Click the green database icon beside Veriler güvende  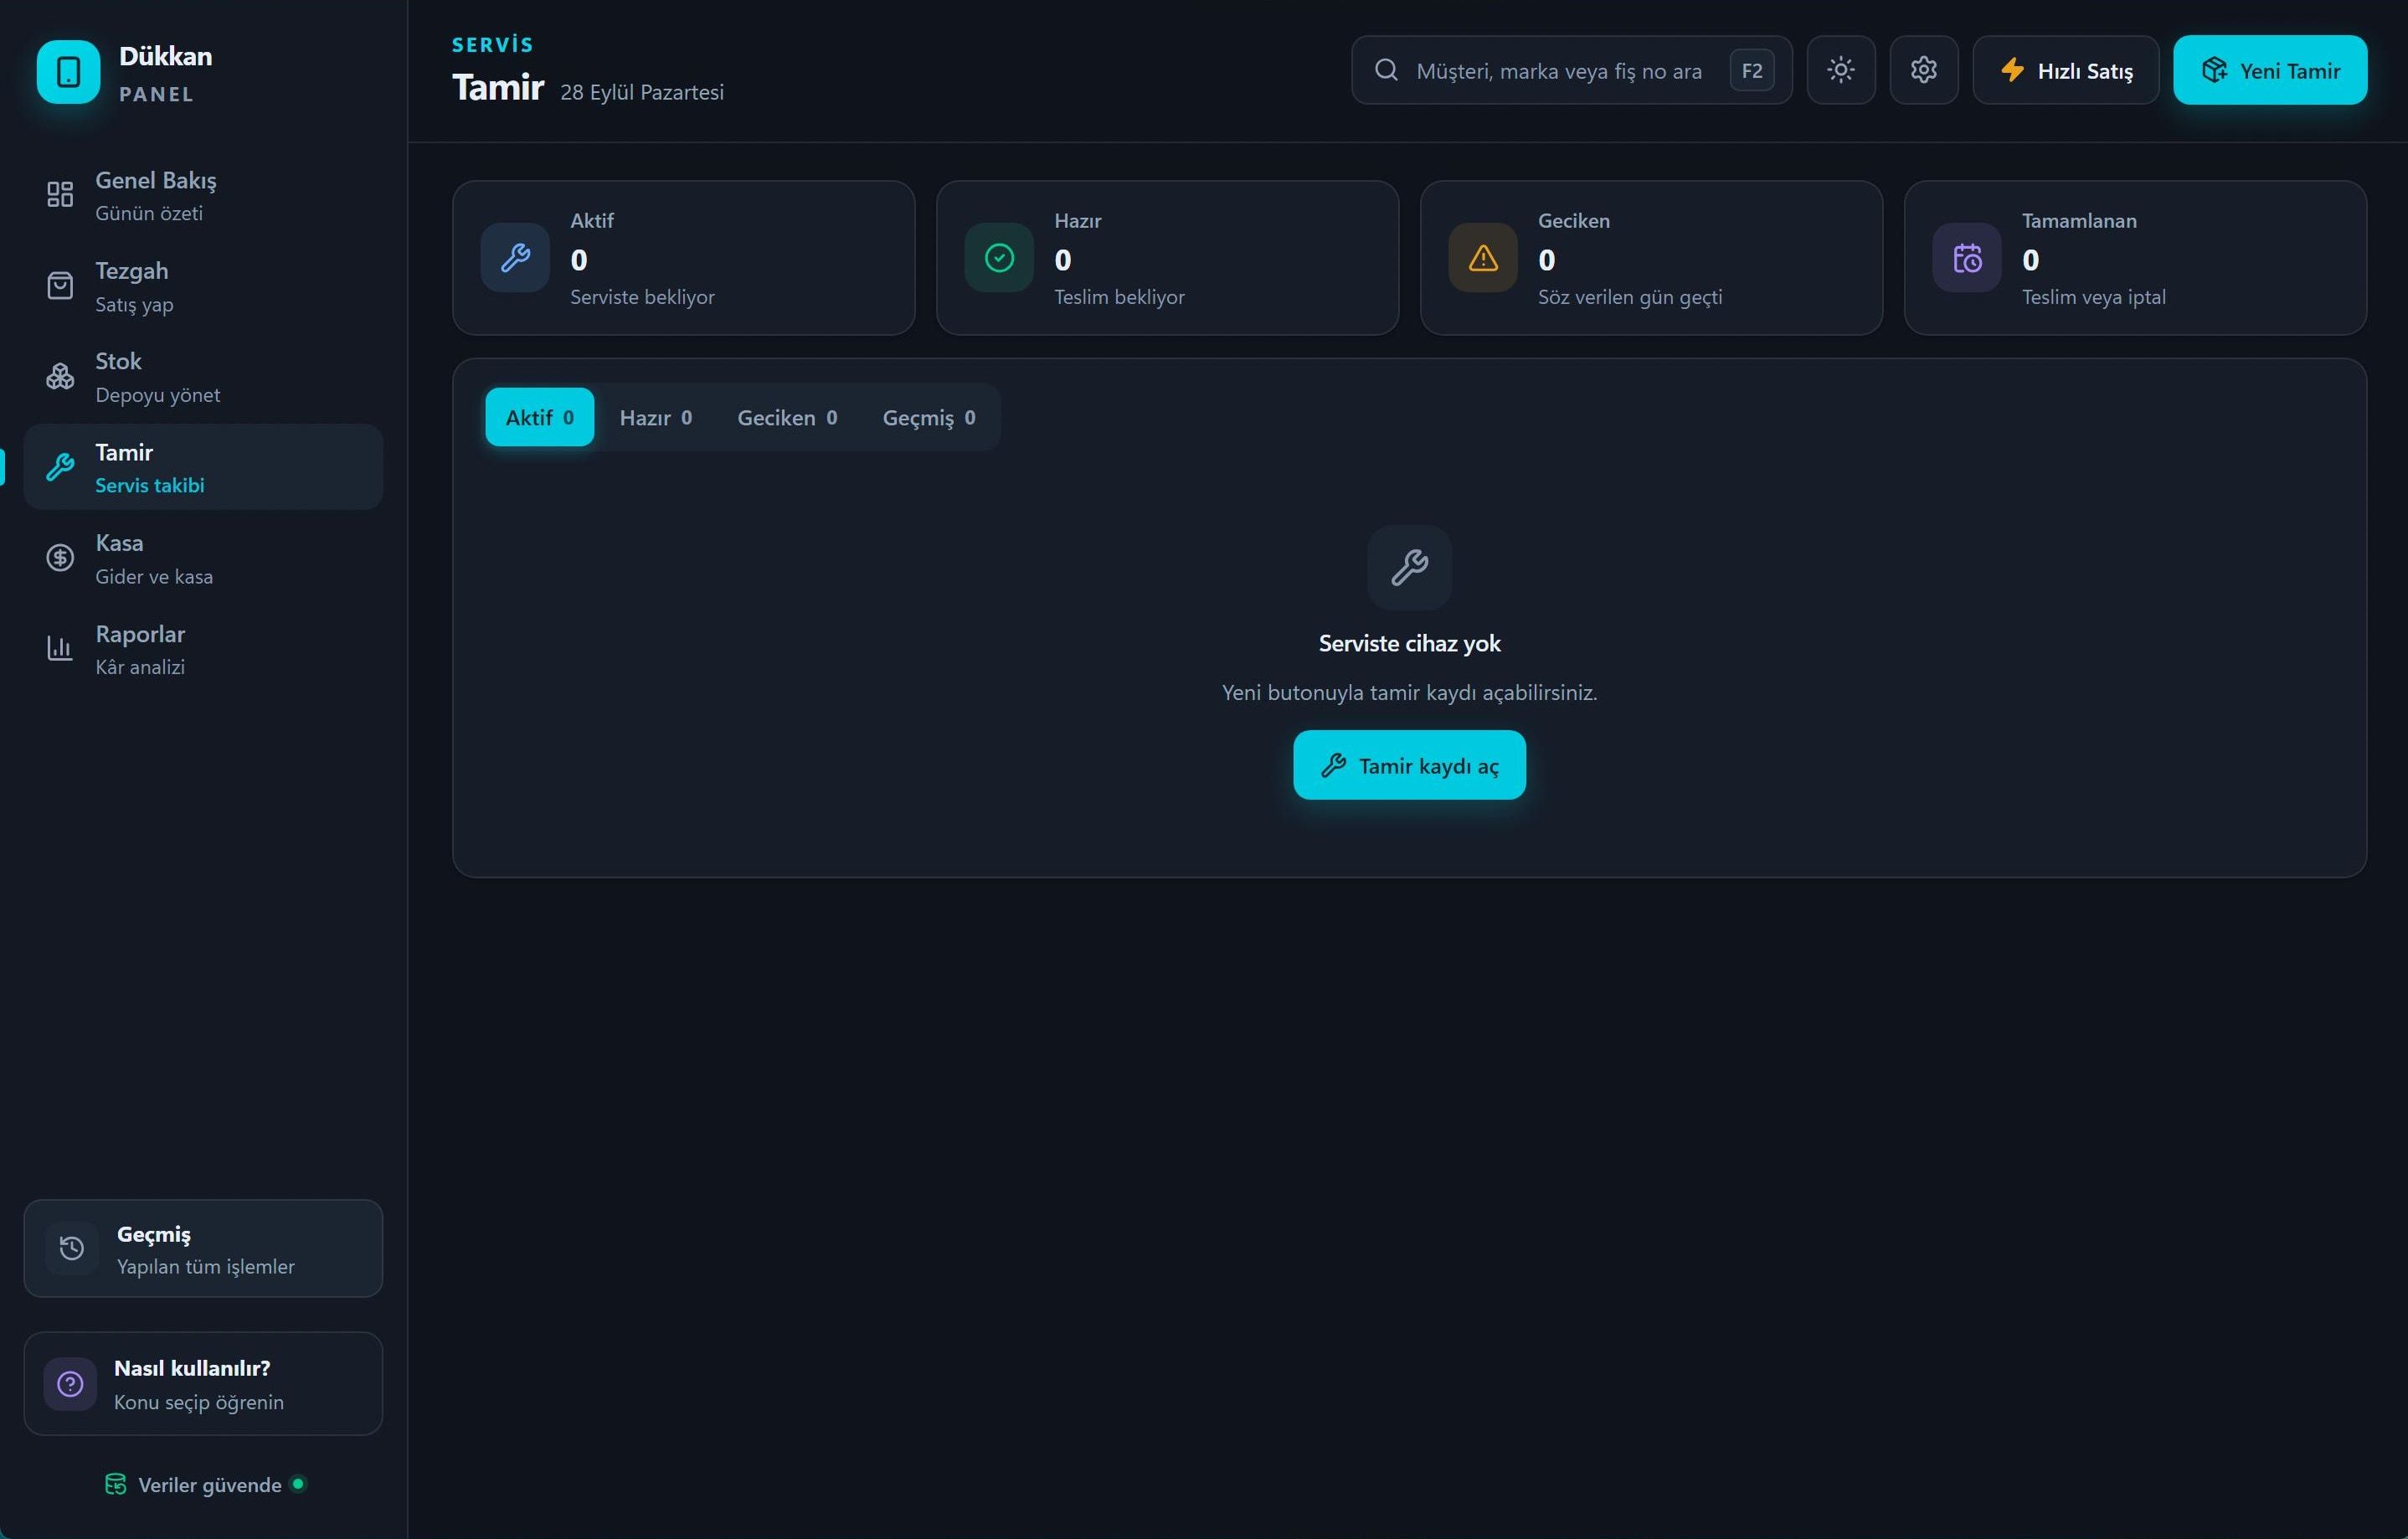[115, 1484]
